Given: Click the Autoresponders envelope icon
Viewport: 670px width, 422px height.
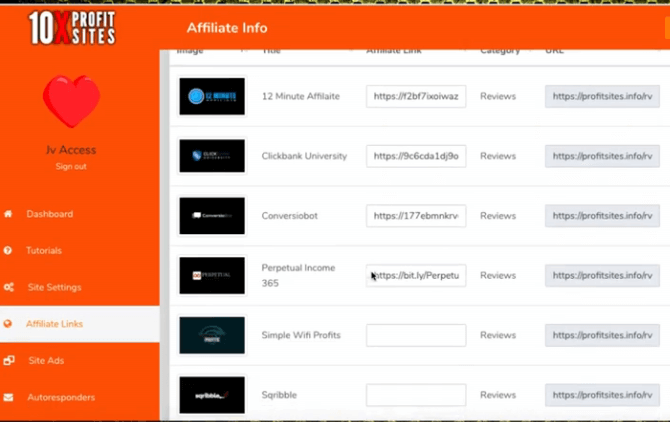Looking at the screenshot, I should 8,397.
